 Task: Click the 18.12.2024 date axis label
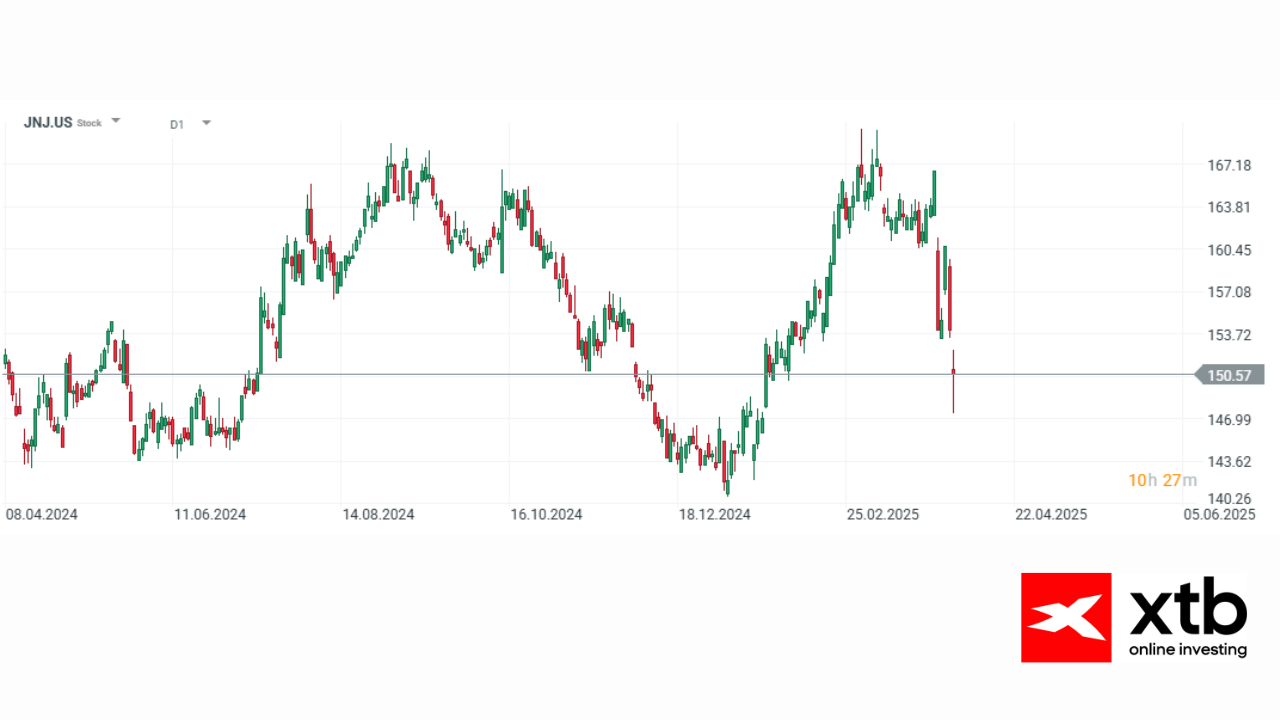pos(715,514)
